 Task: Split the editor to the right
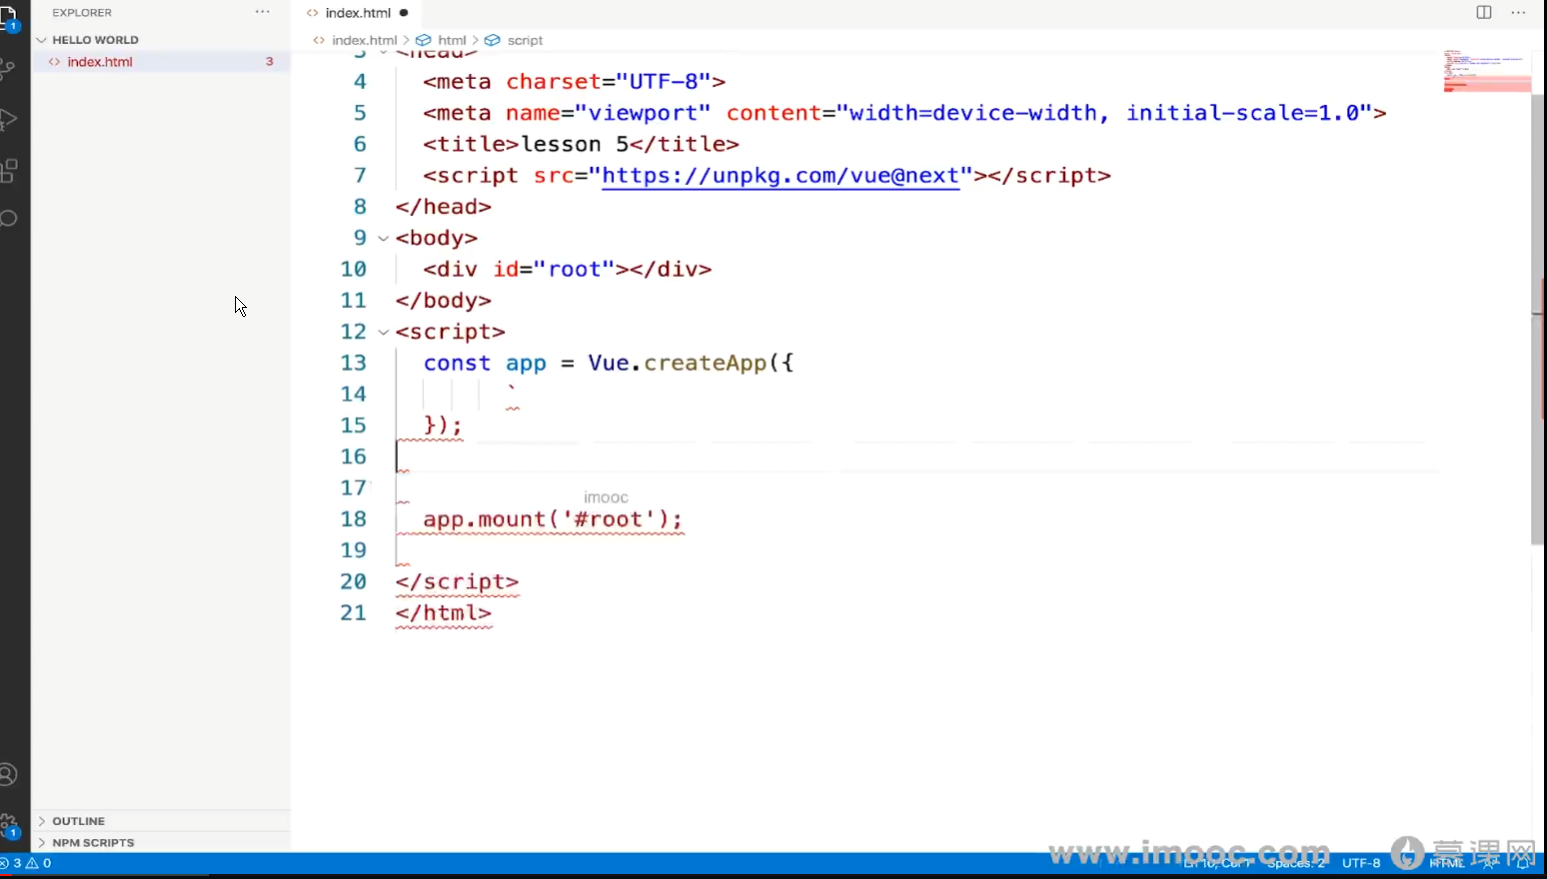1484,12
